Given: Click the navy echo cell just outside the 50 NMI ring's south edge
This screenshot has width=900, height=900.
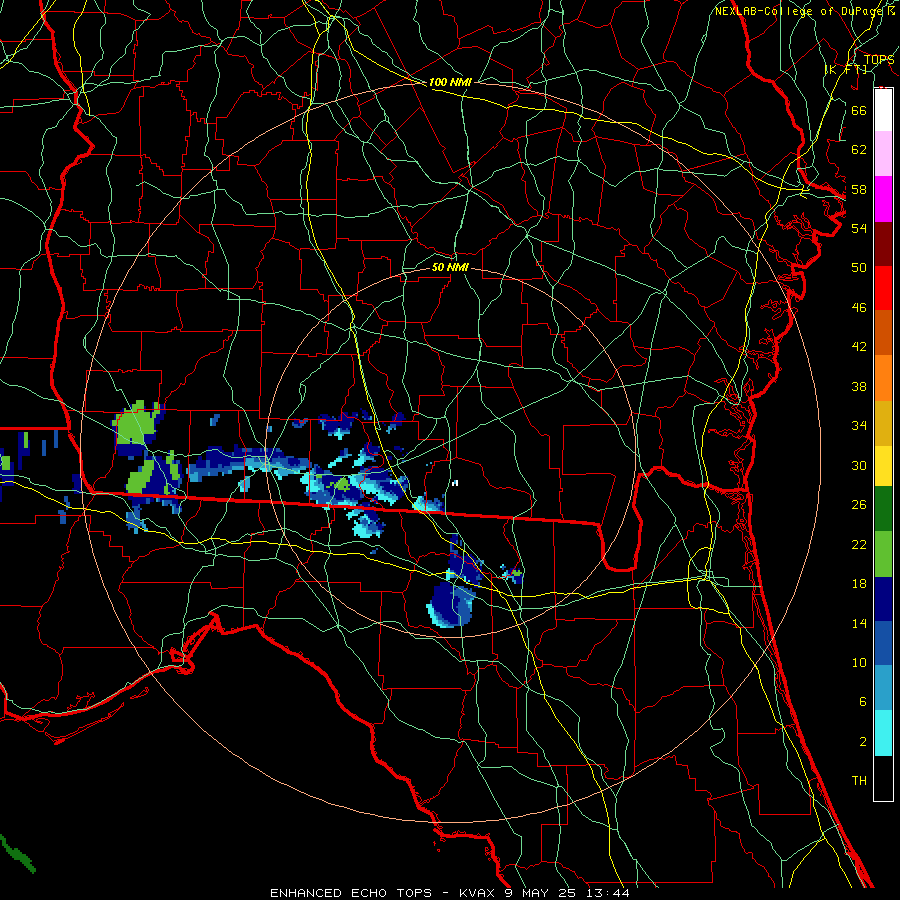Looking at the screenshot, I should click(x=452, y=604).
